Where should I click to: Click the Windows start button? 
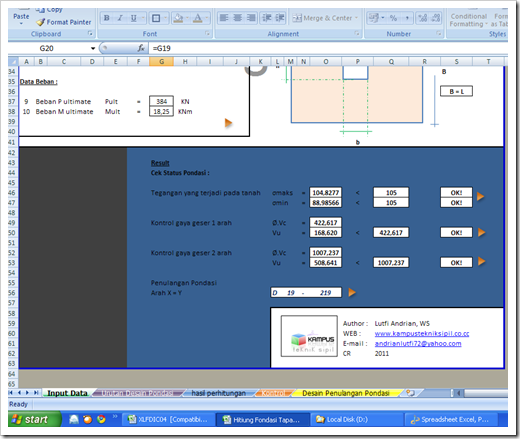pyautogui.click(x=35, y=419)
